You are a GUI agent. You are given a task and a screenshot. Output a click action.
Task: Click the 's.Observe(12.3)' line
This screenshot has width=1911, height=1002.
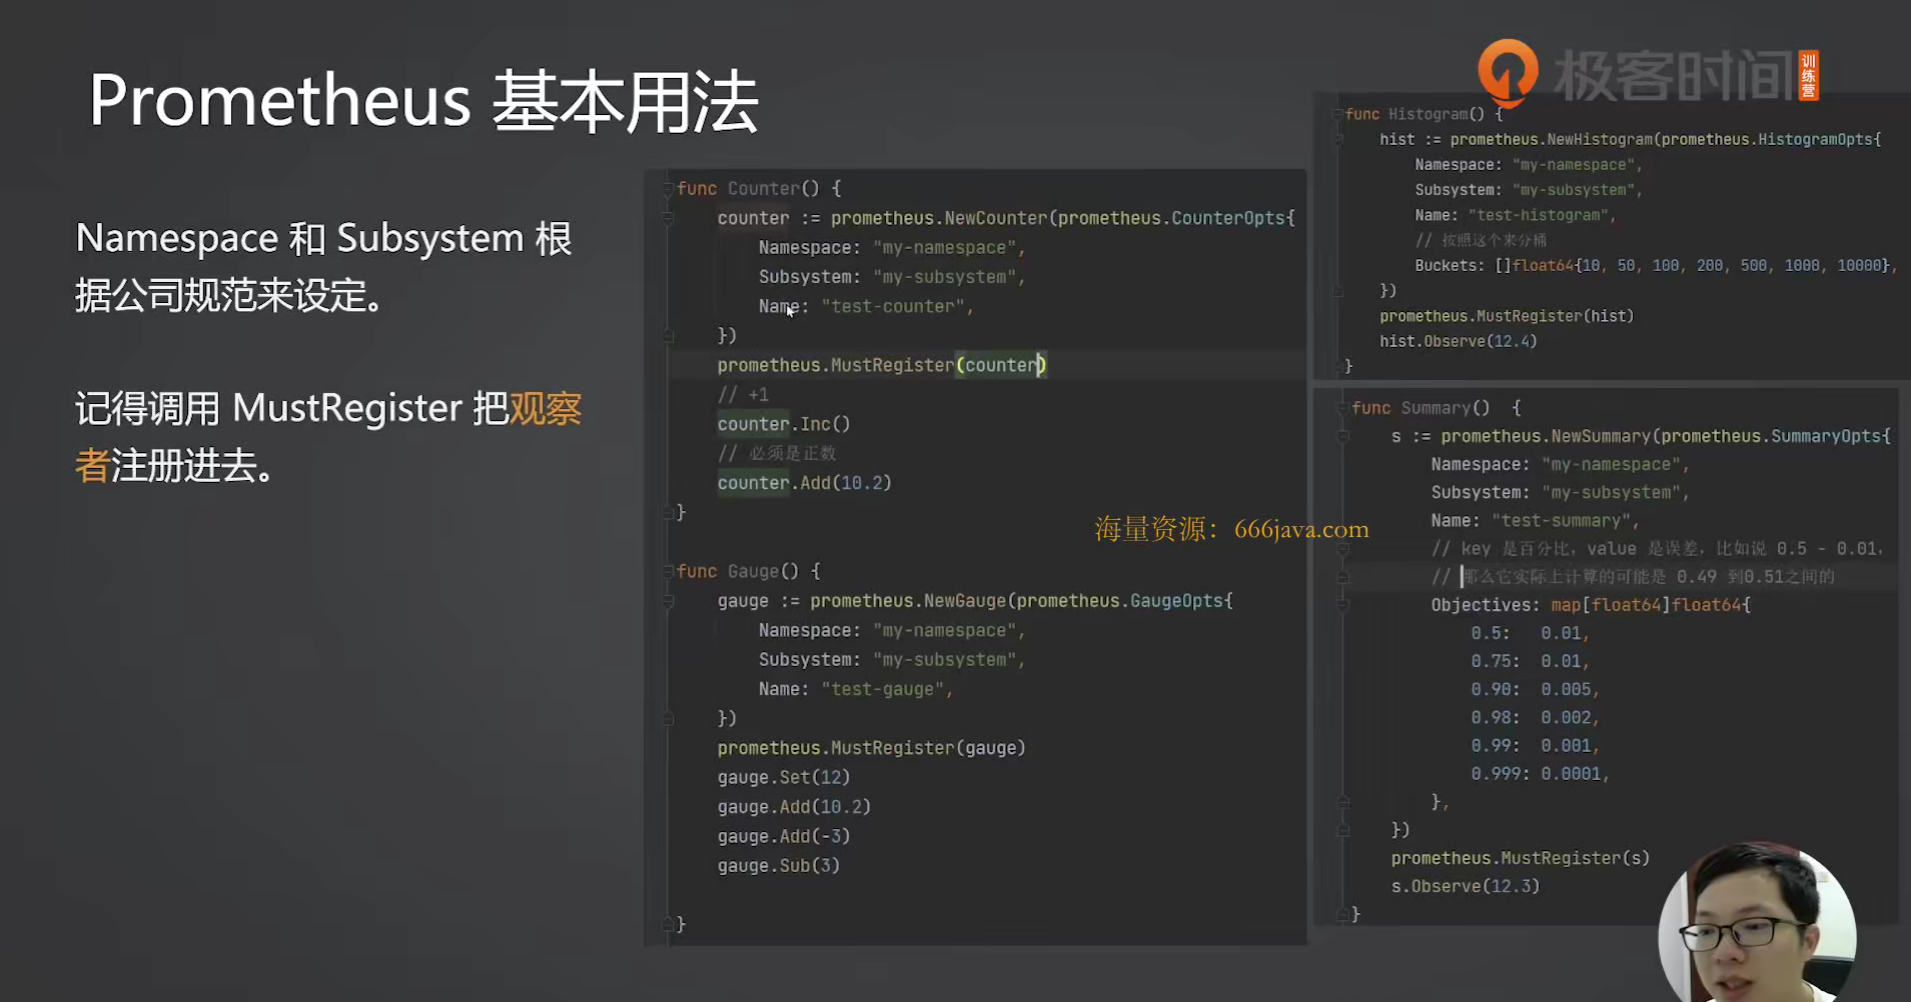(1465, 887)
